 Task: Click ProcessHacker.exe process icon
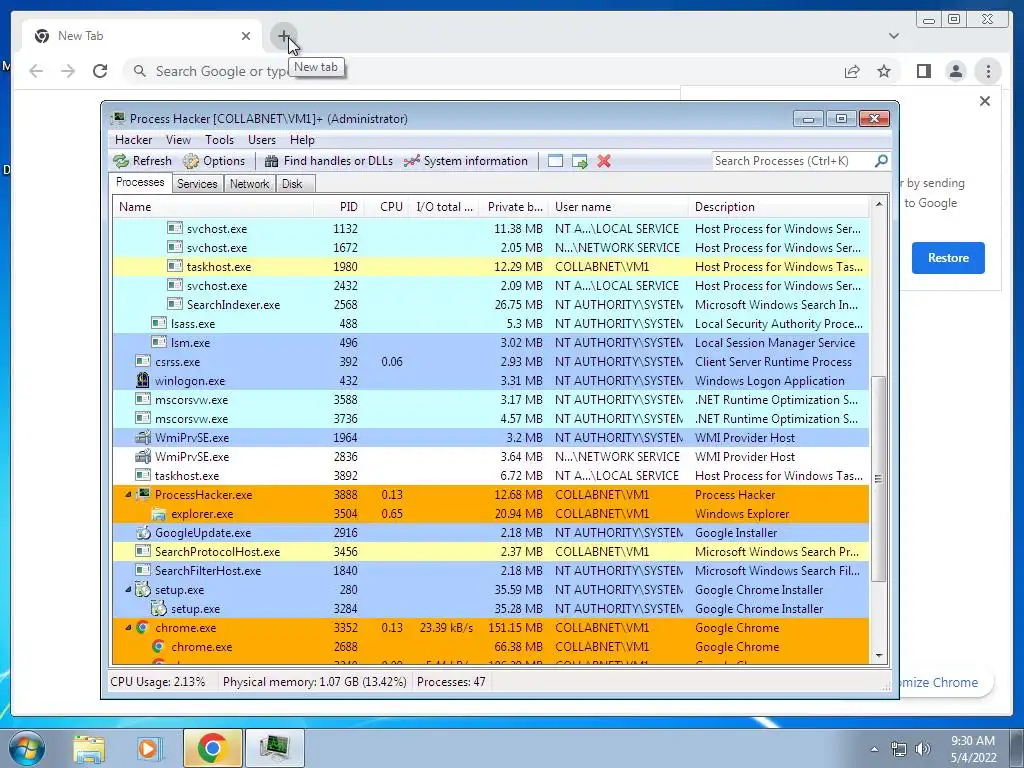click(x=143, y=494)
